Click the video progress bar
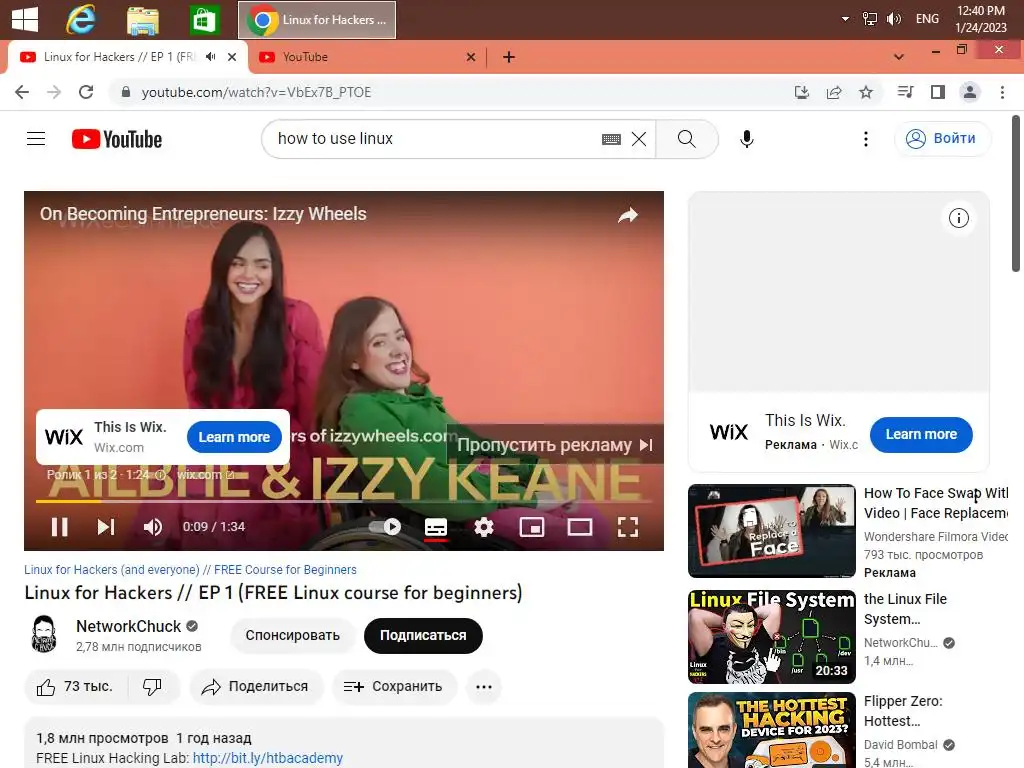The width and height of the screenshot is (1024, 768). coord(344,501)
